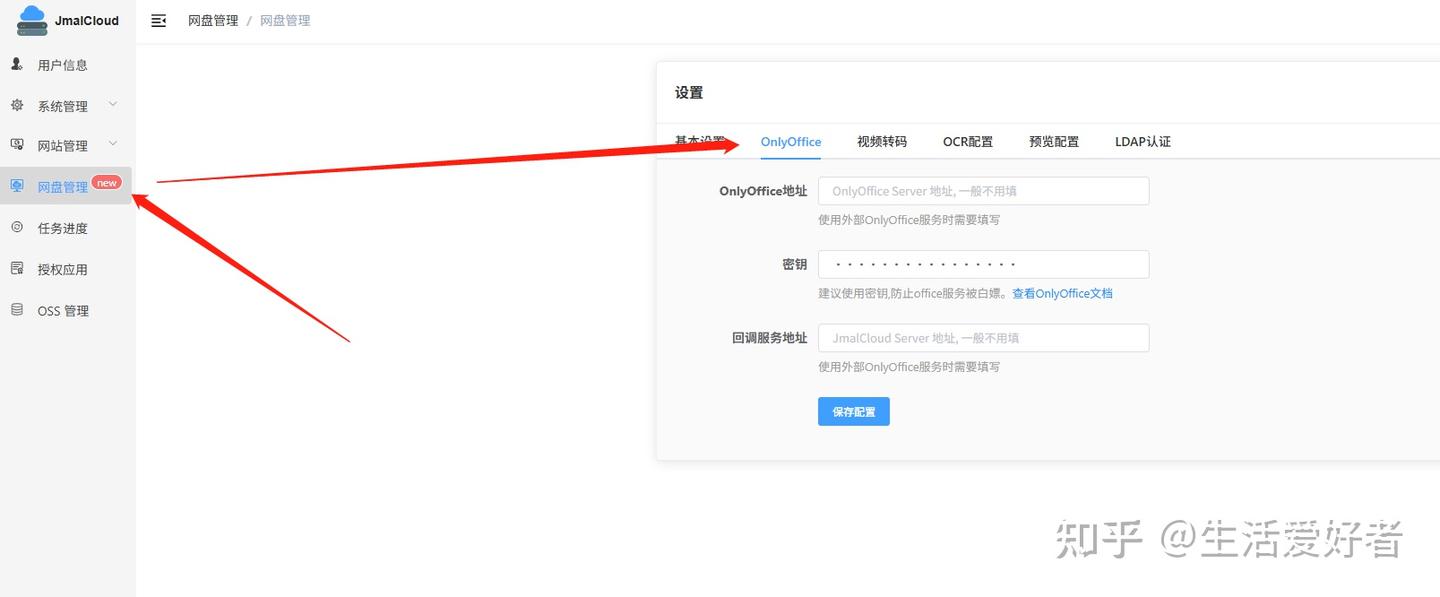
Task: Open the 查看OnlyOffice文档 link
Action: (x=1062, y=293)
